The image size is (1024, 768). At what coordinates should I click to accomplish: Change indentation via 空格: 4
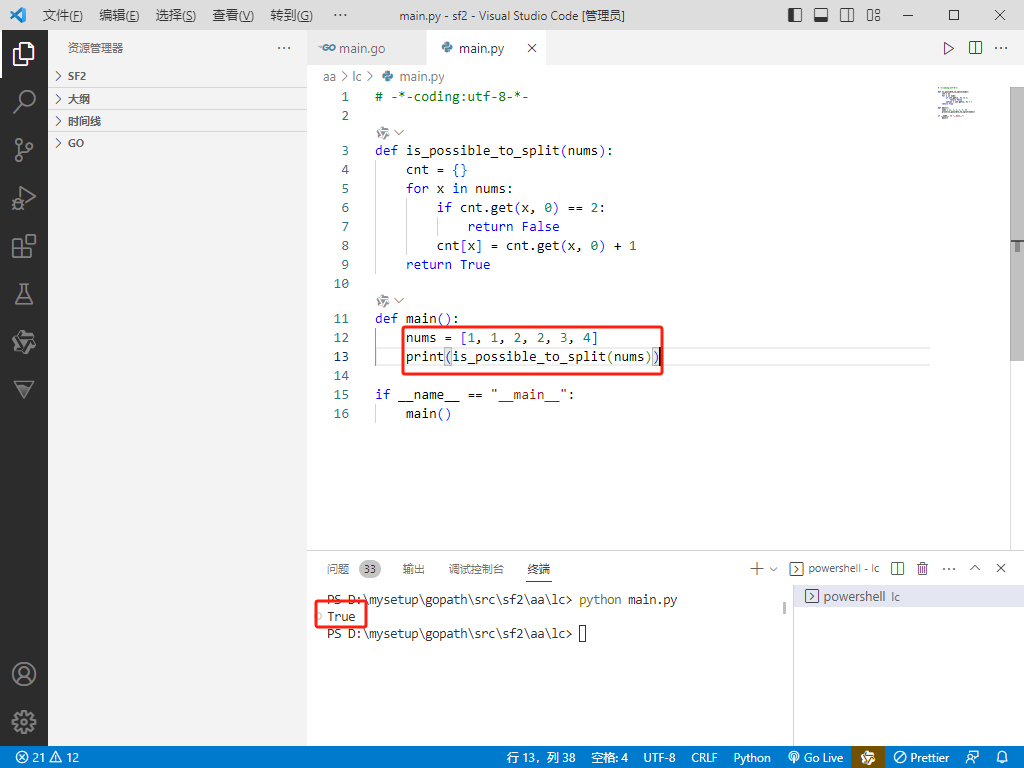pyautogui.click(x=609, y=758)
